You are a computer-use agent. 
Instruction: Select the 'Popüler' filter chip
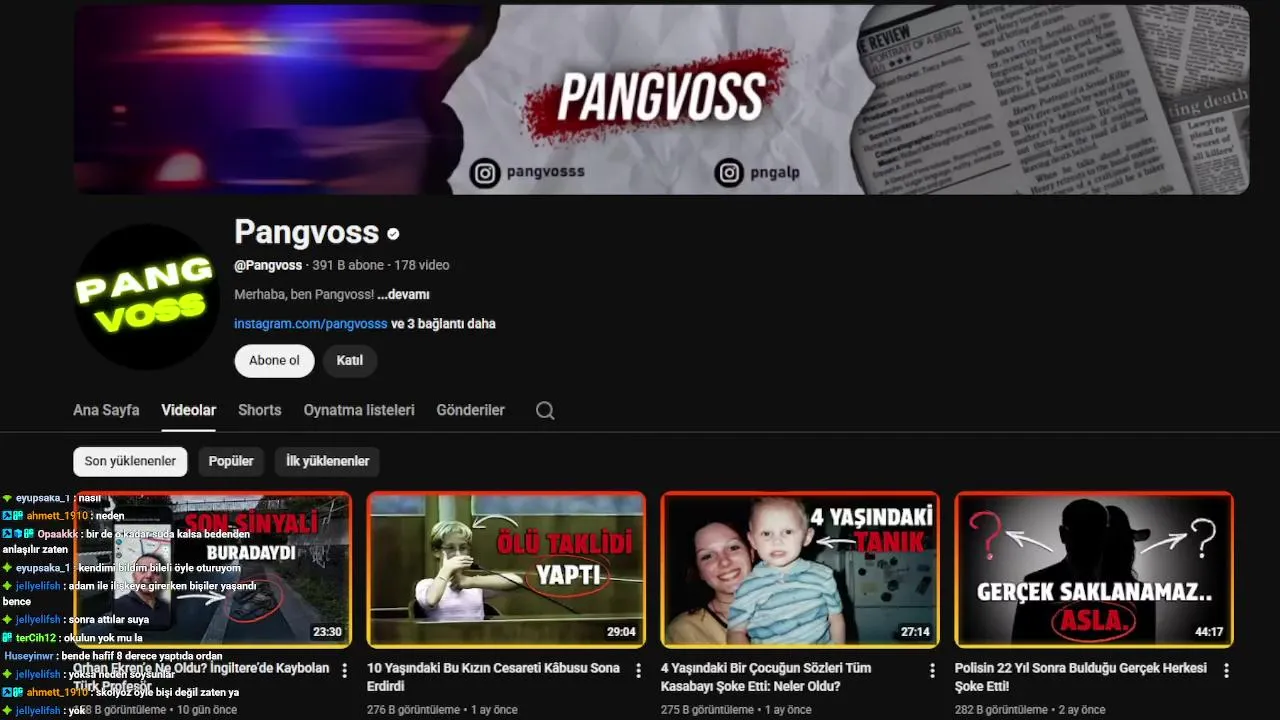(x=231, y=461)
